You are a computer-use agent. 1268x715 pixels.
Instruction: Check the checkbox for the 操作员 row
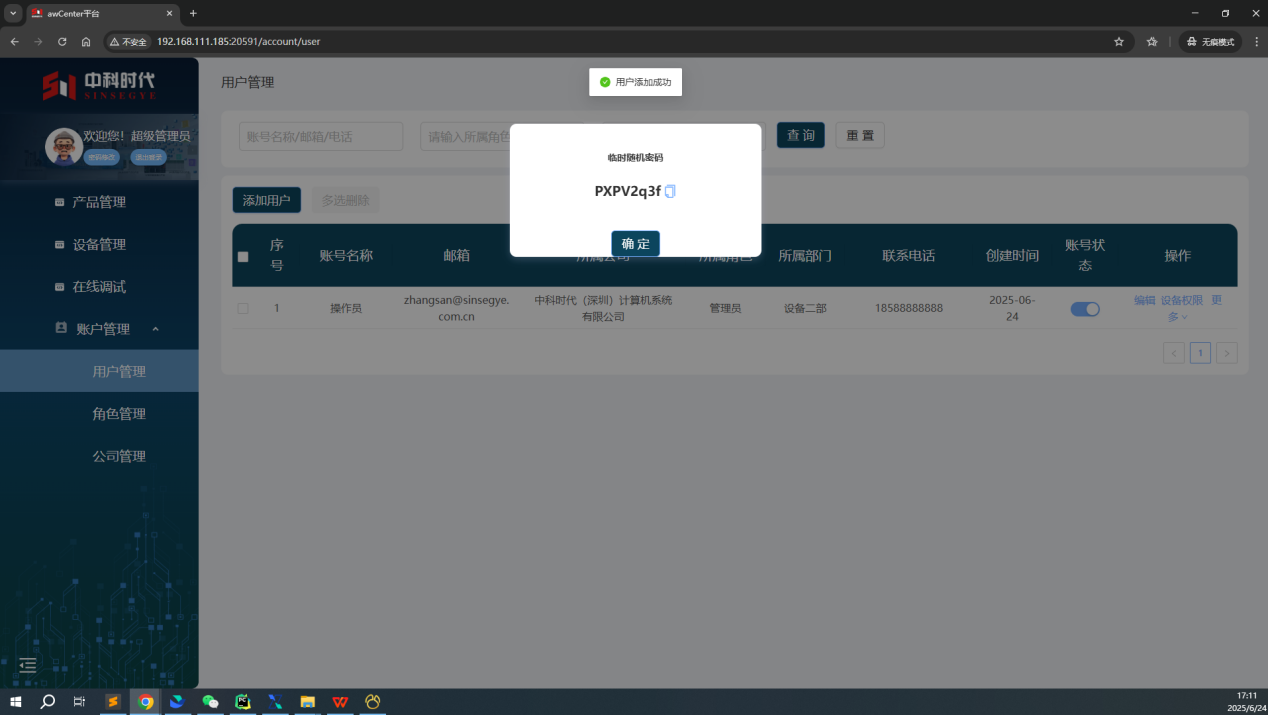click(x=243, y=308)
